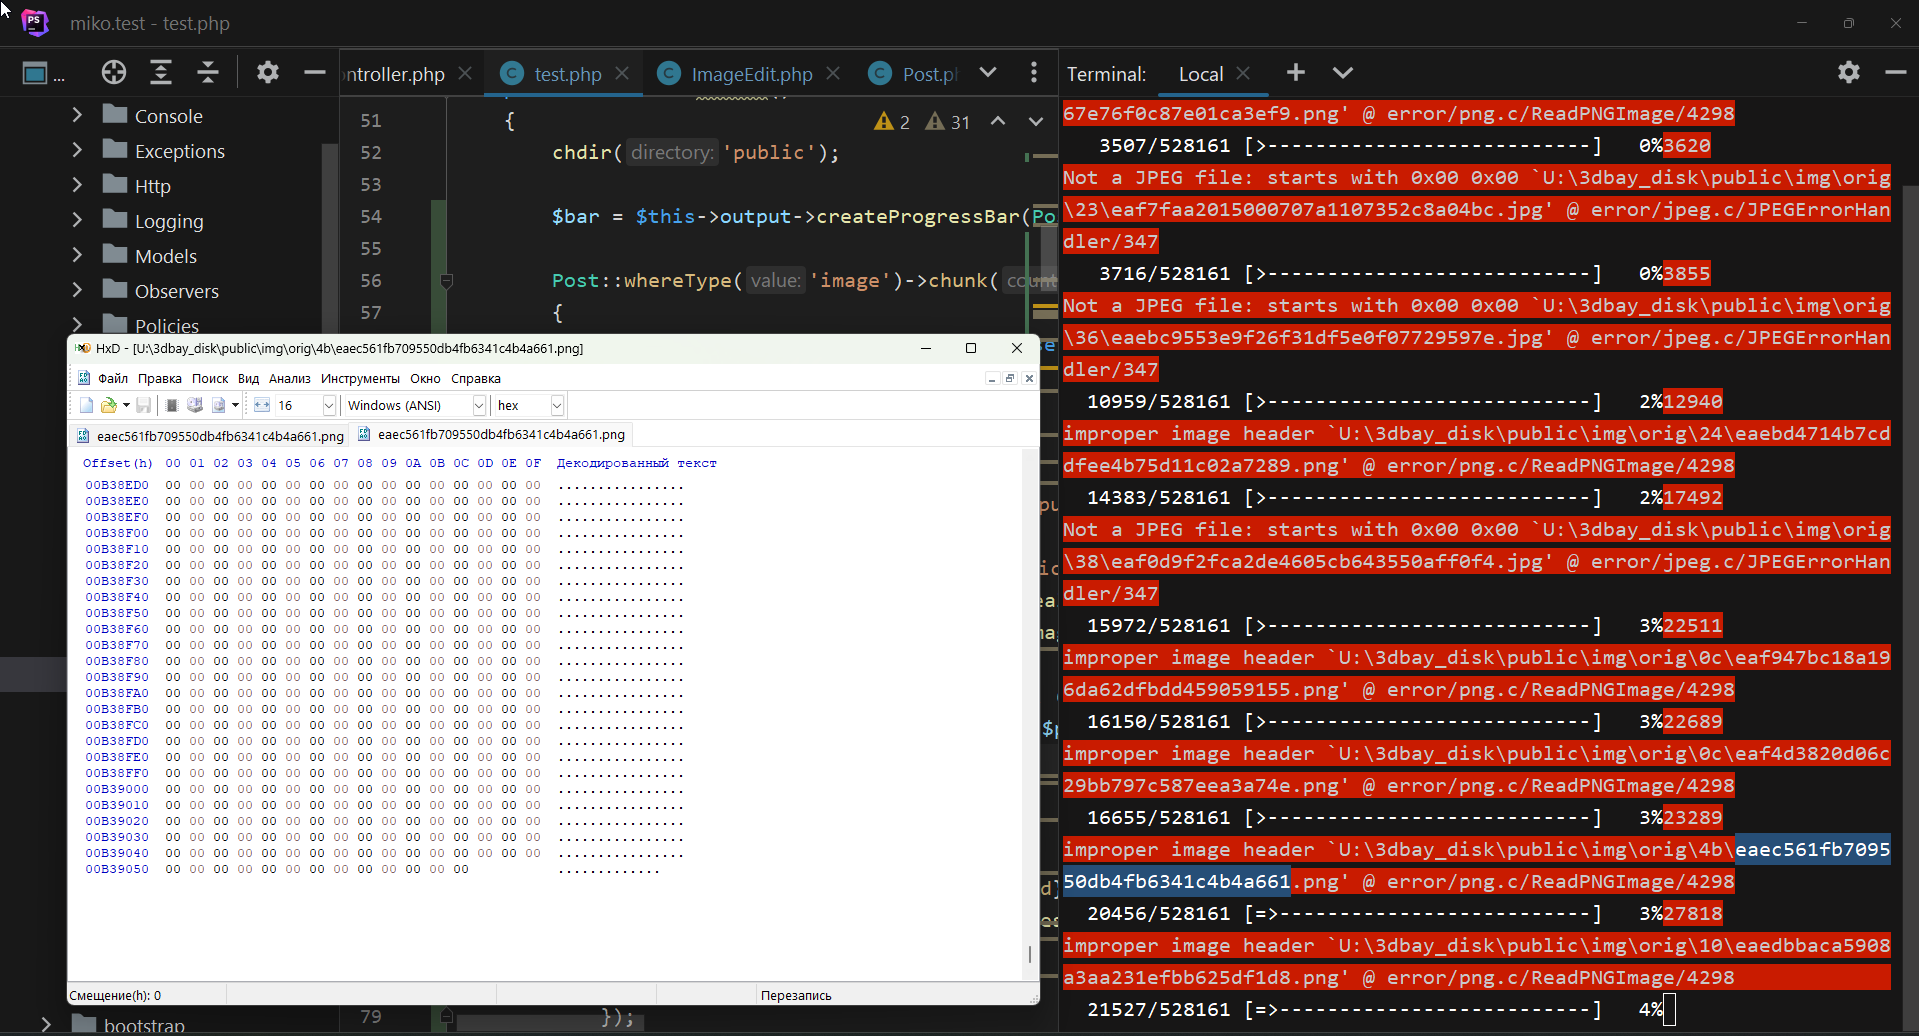The width and height of the screenshot is (1919, 1036).
Task: Collapse all project tree nodes
Action: point(208,72)
